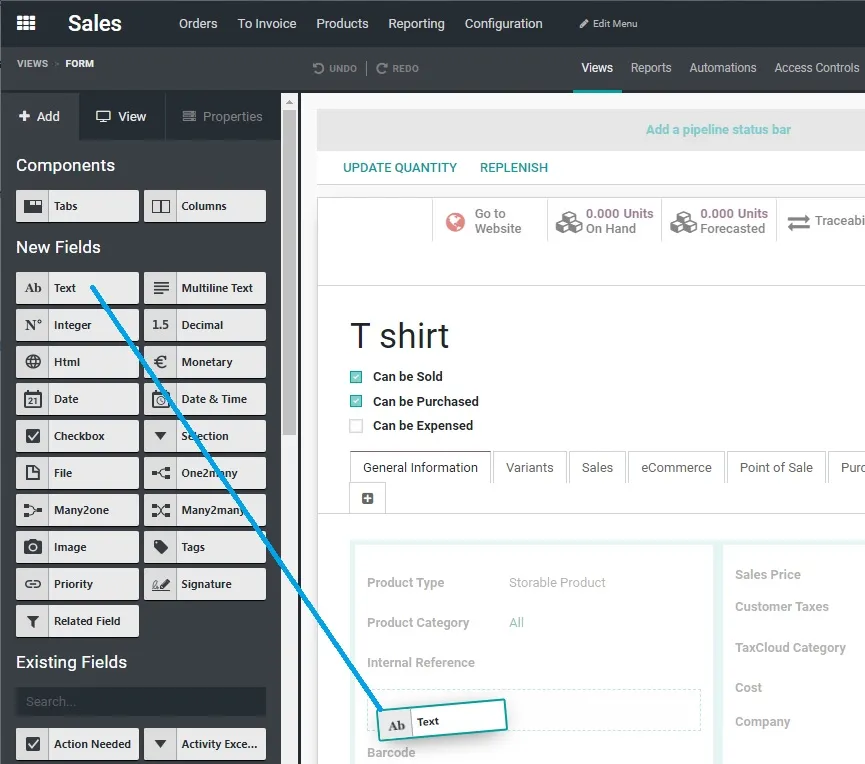This screenshot has width=865, height=764.
Task: Expand the Reporting menu
Action: (416, 24)
